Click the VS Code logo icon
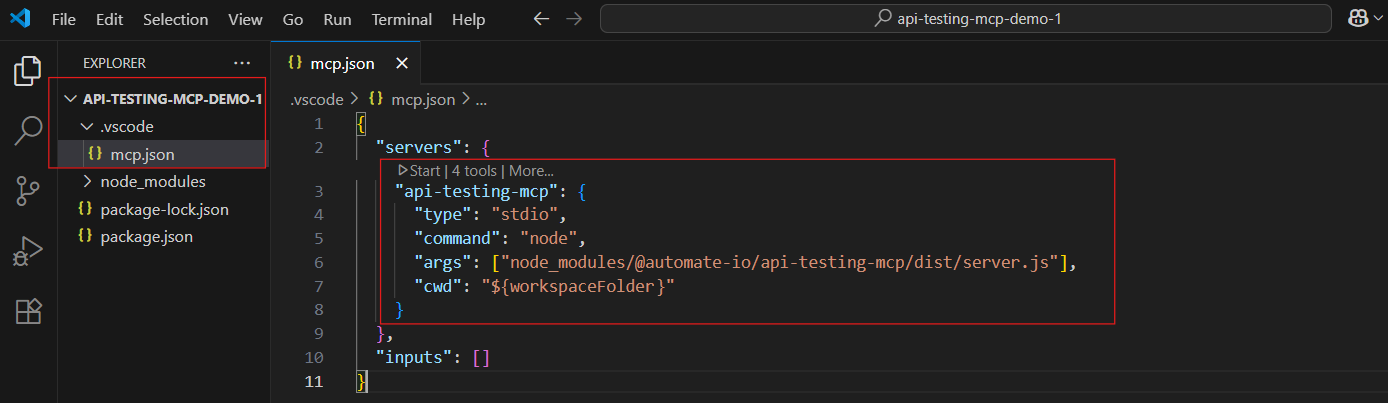The image size is (1388, 403). 20,19
